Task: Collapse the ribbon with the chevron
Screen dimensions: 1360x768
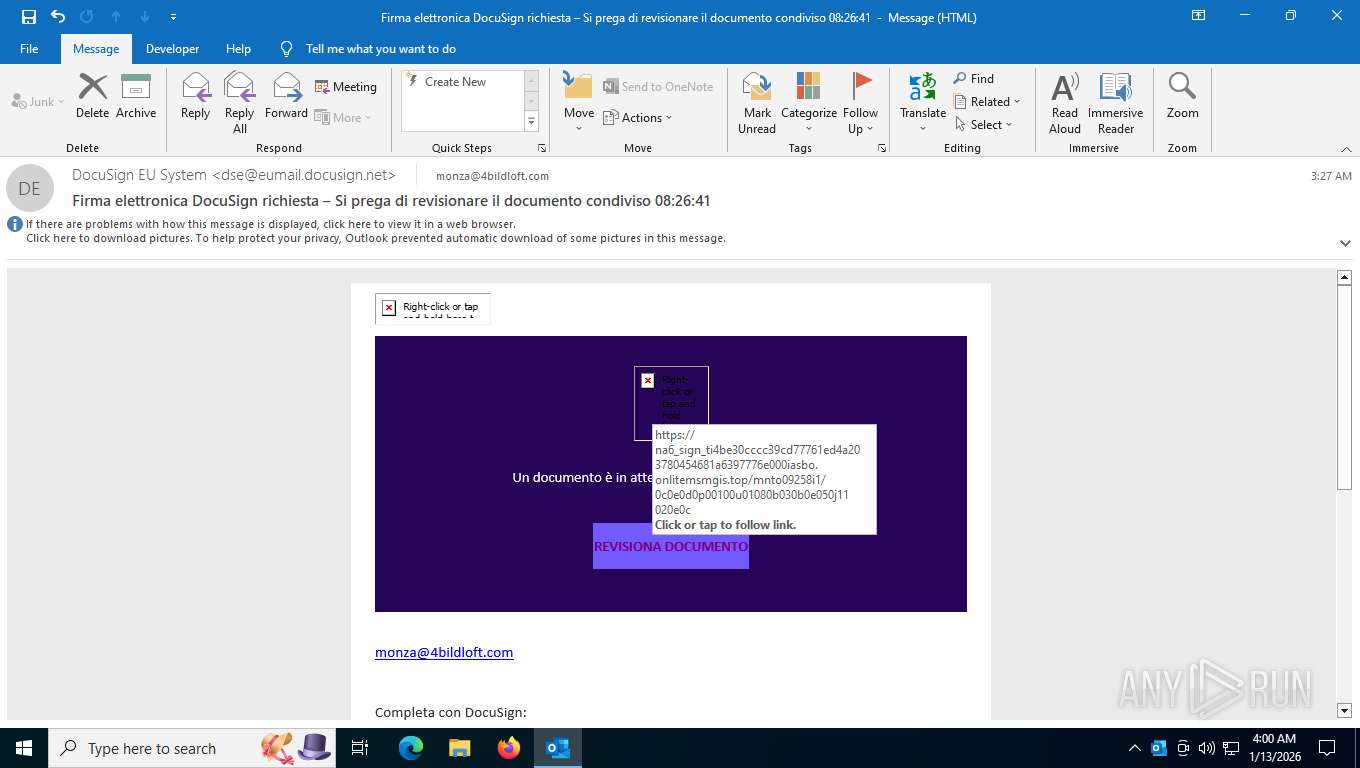Action: click(x=1346, y=148)
